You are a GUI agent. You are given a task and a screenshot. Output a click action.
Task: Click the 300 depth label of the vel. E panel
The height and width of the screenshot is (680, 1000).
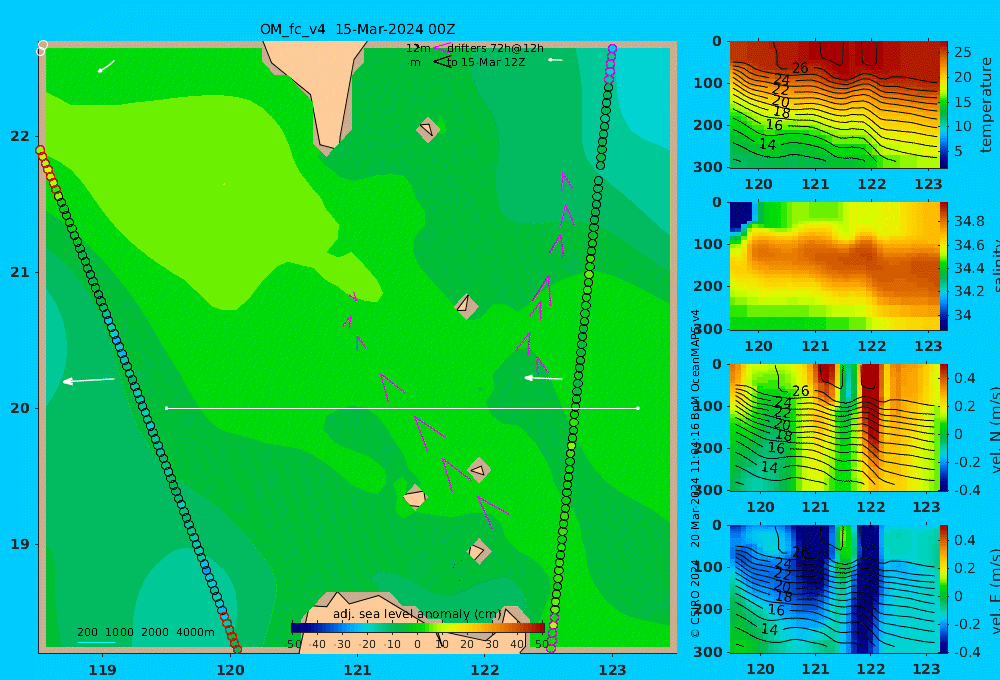click(708, 652)
